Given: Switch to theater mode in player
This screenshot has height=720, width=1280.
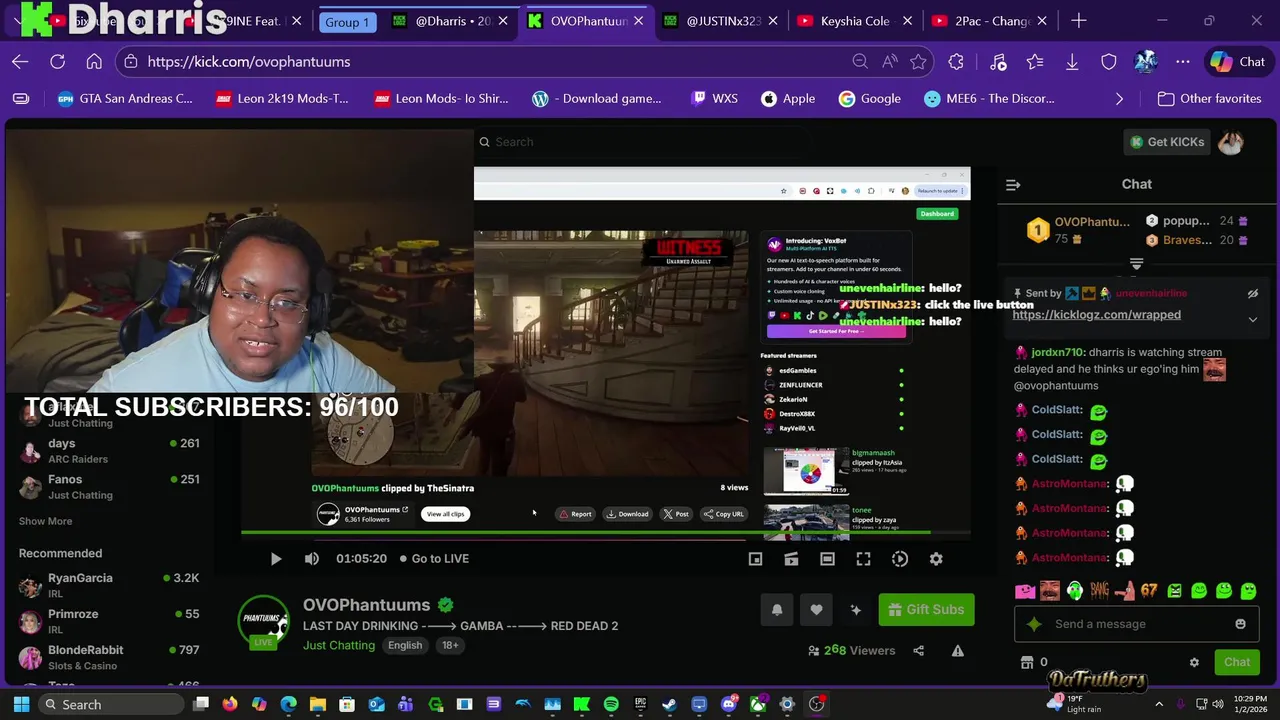Looking at the screenshot, I should (x=827, y=559).
